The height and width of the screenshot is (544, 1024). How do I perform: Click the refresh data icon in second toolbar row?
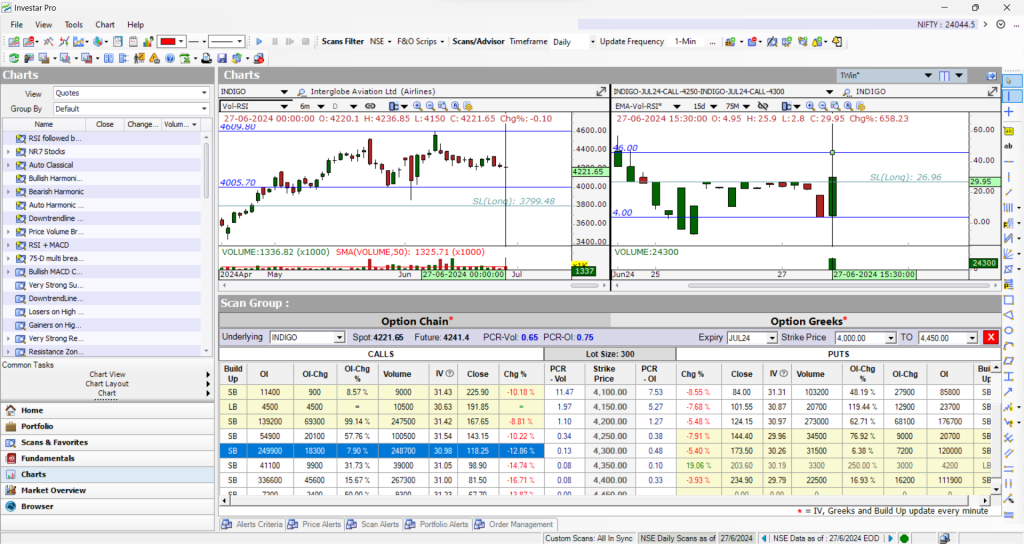pos(14,58)
